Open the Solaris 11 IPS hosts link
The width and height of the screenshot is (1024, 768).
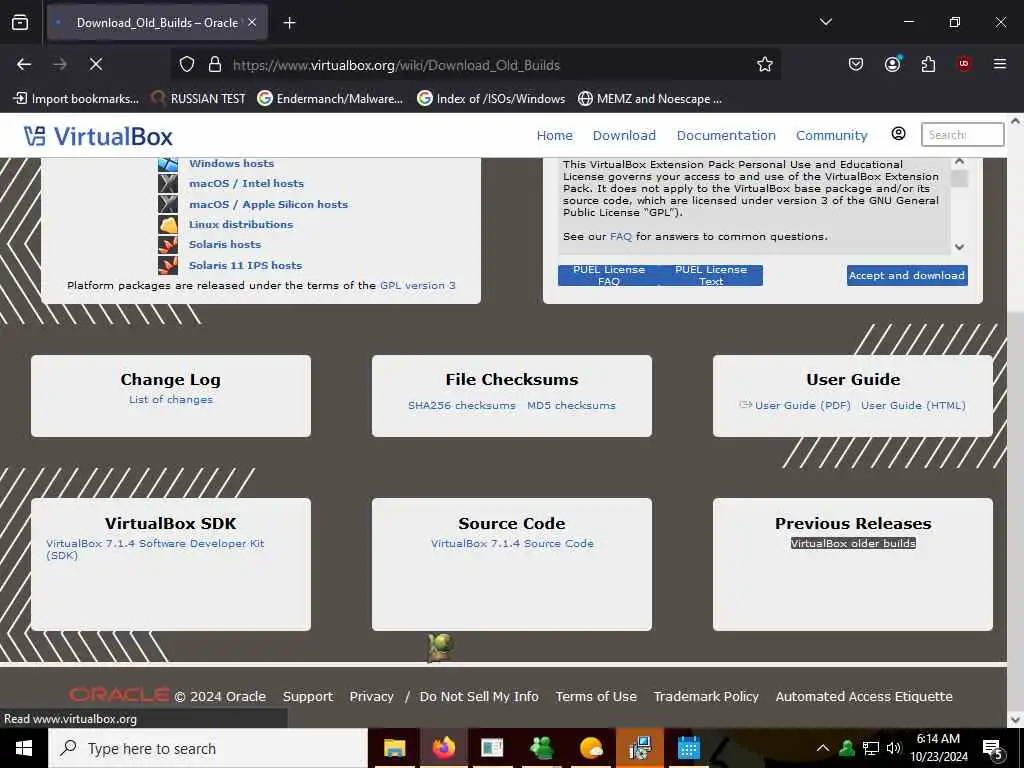(246, 265)
